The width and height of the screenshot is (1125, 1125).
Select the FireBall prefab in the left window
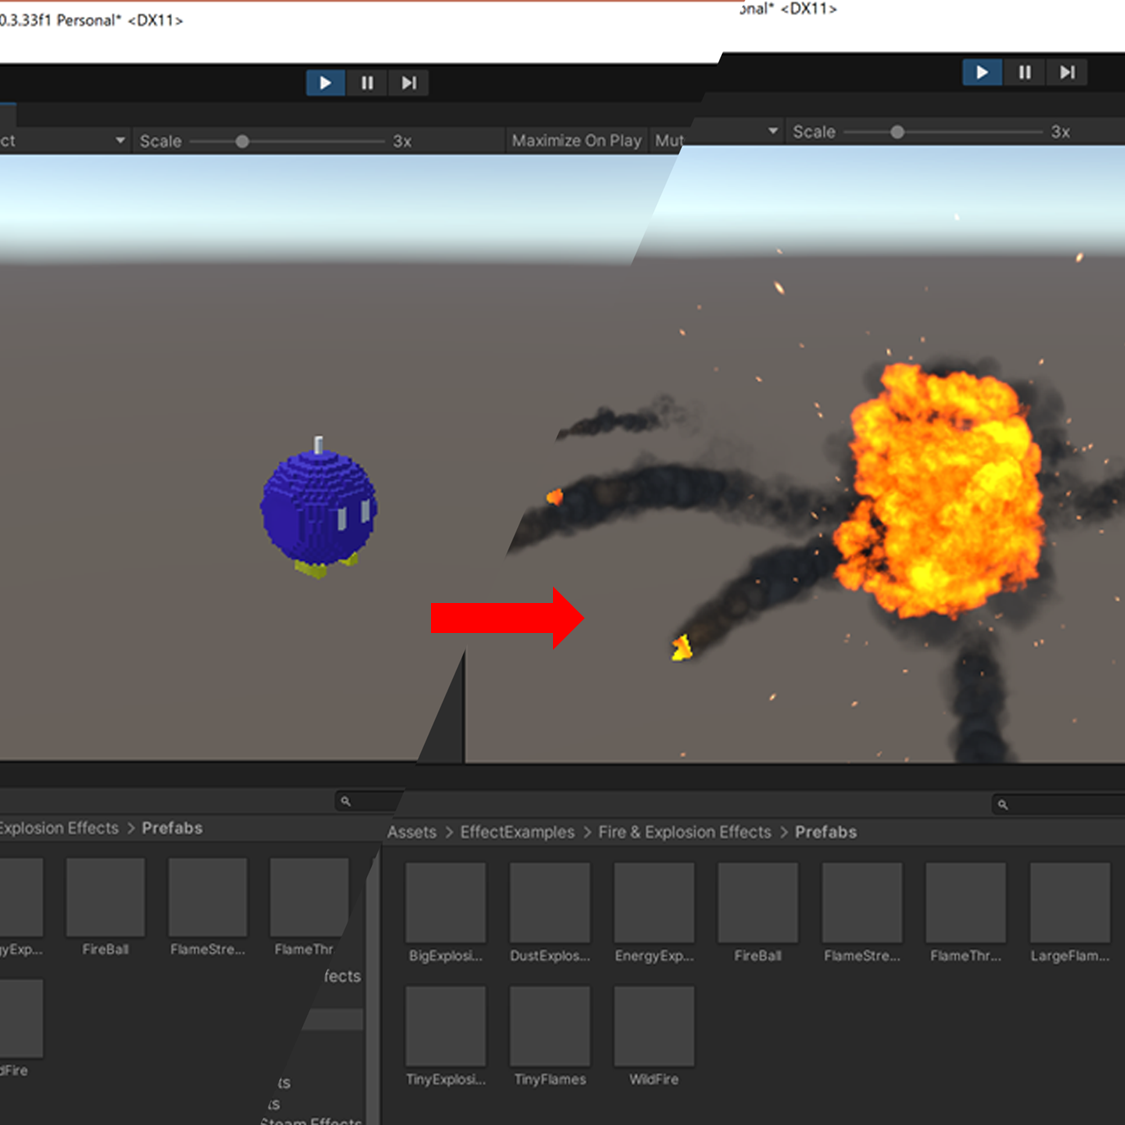coord(105,907)
